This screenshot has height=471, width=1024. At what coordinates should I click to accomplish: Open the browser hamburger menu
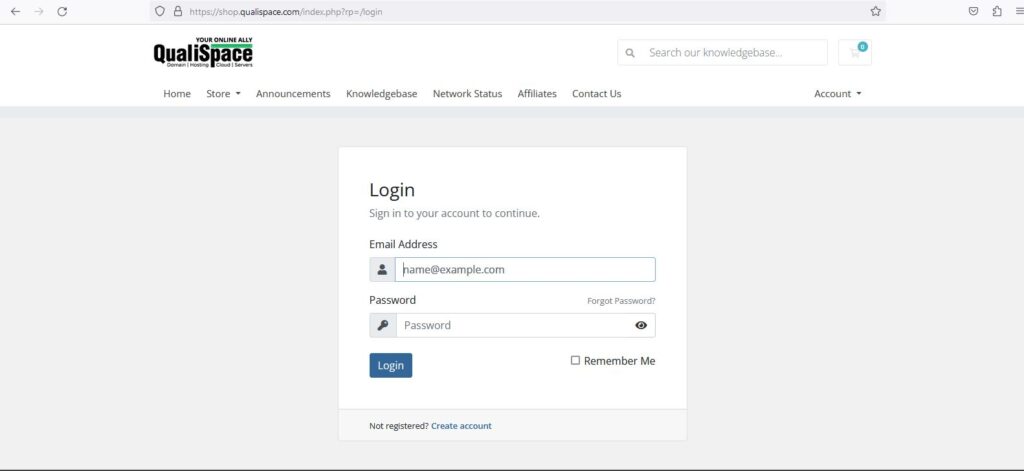click(x=1019, y=11)
